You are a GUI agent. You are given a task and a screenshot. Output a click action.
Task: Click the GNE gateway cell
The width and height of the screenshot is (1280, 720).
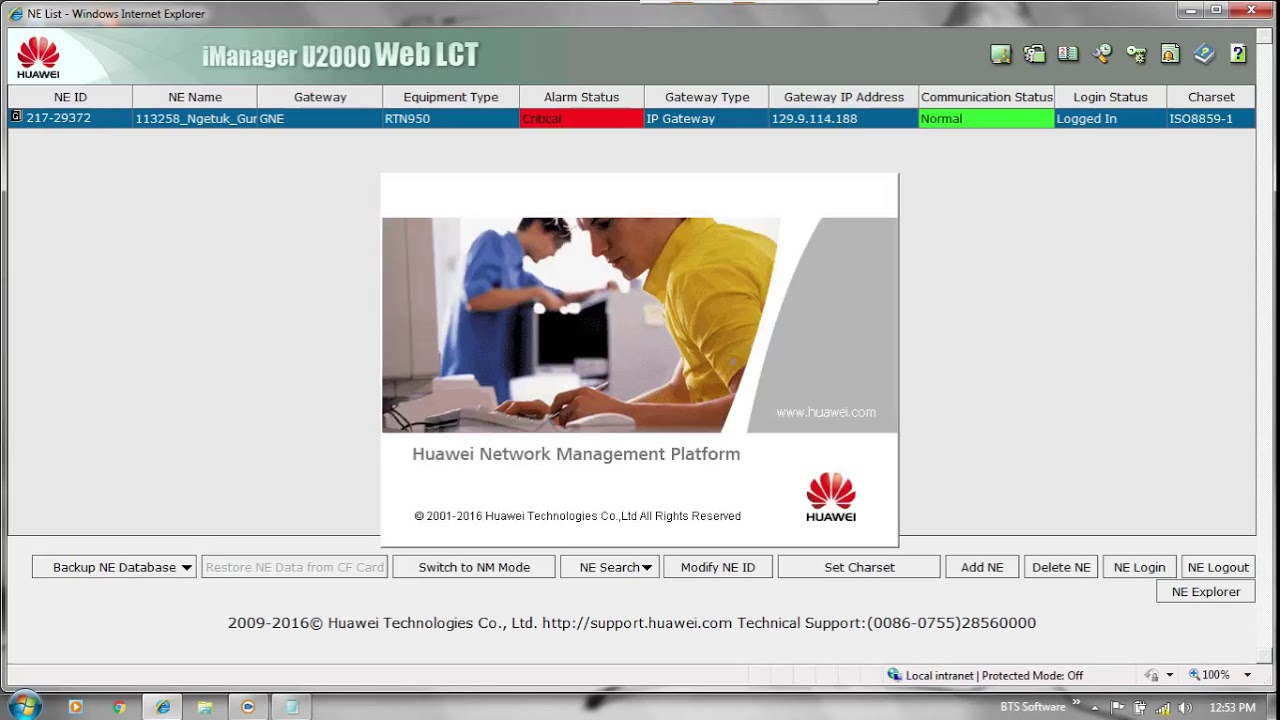point(320,118)
